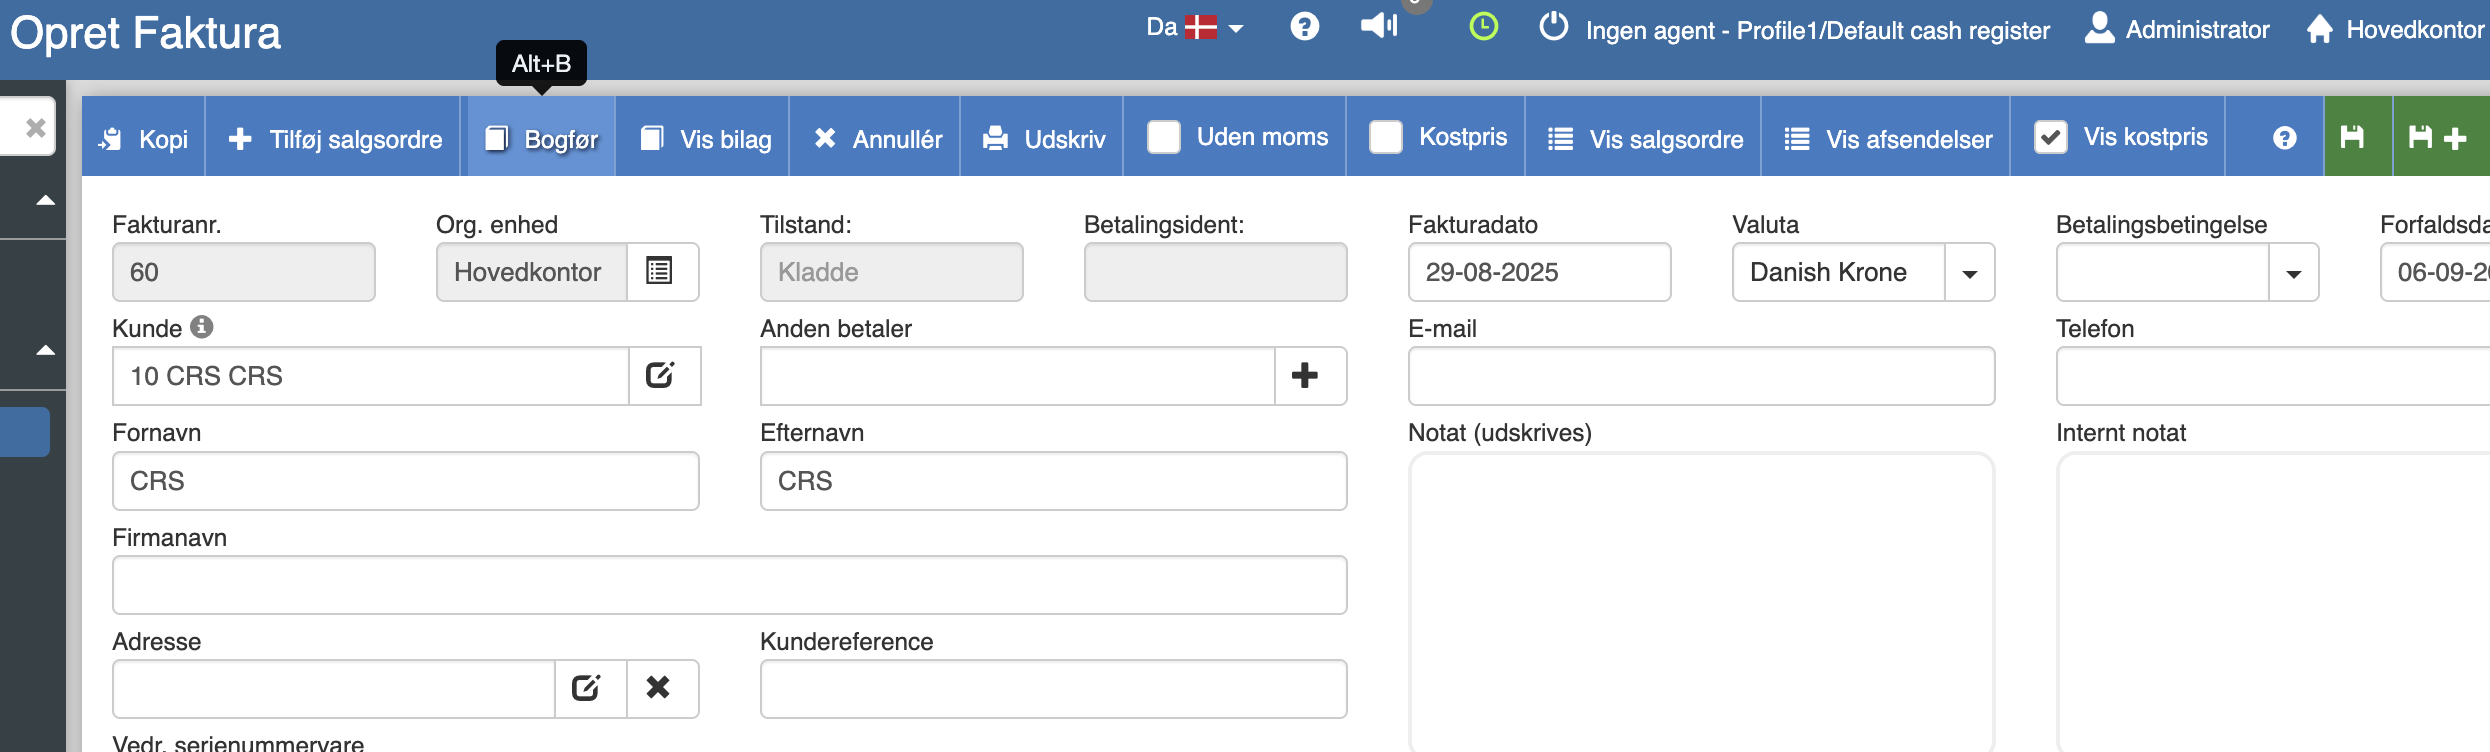Image resolution: width=2490 pixels, height=752 pixels.
Task: Click the green clock icon
Action: (x=1483, y=27)
